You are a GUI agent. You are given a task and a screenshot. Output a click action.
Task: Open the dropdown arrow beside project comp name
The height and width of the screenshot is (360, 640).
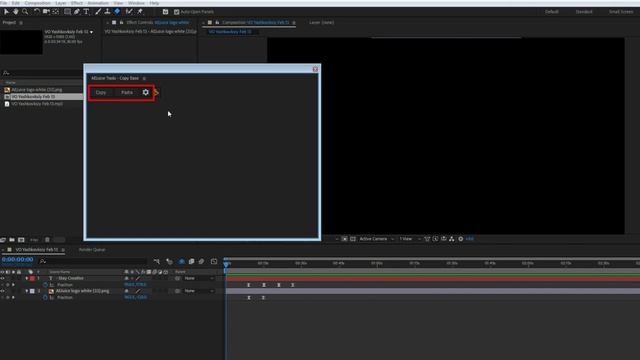91,32
